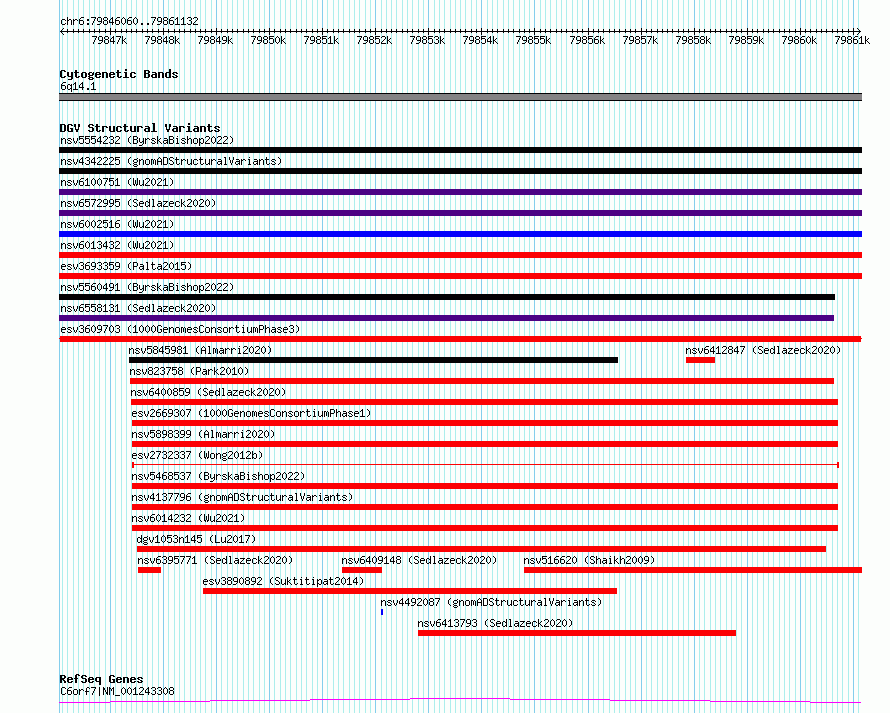Click nsv6409148 (Sedlazeck2020) label
Image resolution: width=890 pixels, height=713 pixels.
coord(419,560)
